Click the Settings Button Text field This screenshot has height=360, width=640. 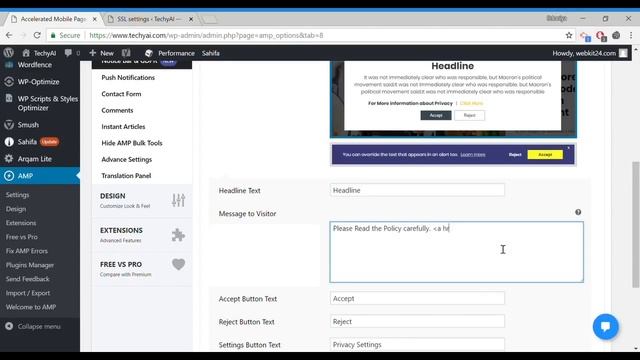click(x=417, y=344)
